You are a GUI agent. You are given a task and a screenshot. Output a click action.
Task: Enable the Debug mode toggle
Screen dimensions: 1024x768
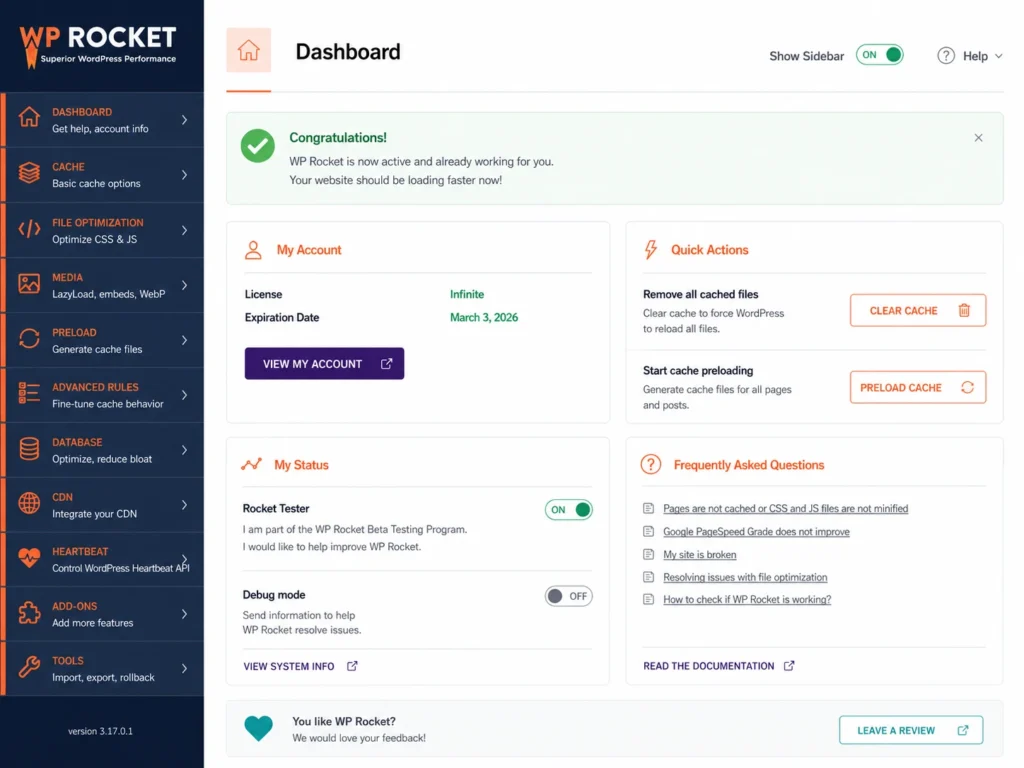point(569,596)
